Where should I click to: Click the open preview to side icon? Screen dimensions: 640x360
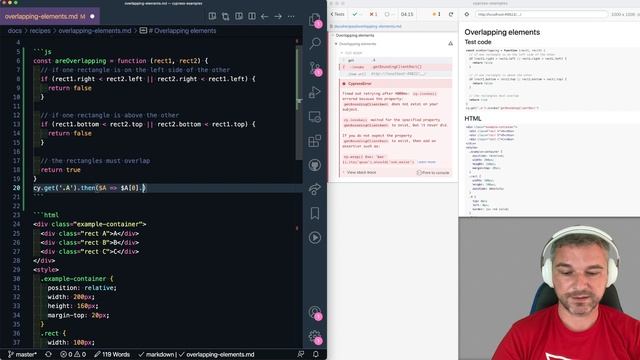coord(239,16)
